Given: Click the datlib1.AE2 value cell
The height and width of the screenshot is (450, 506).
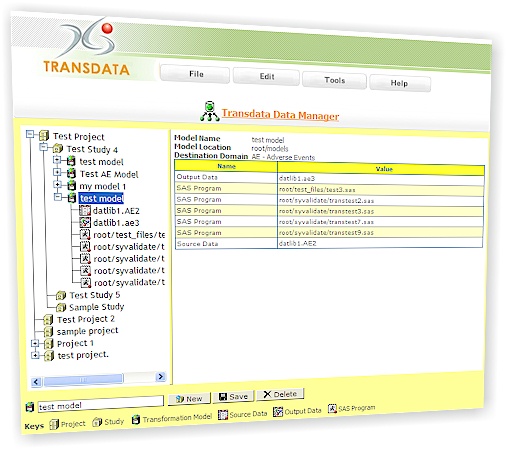Looking at the screenshot, I should pos(380,243).
